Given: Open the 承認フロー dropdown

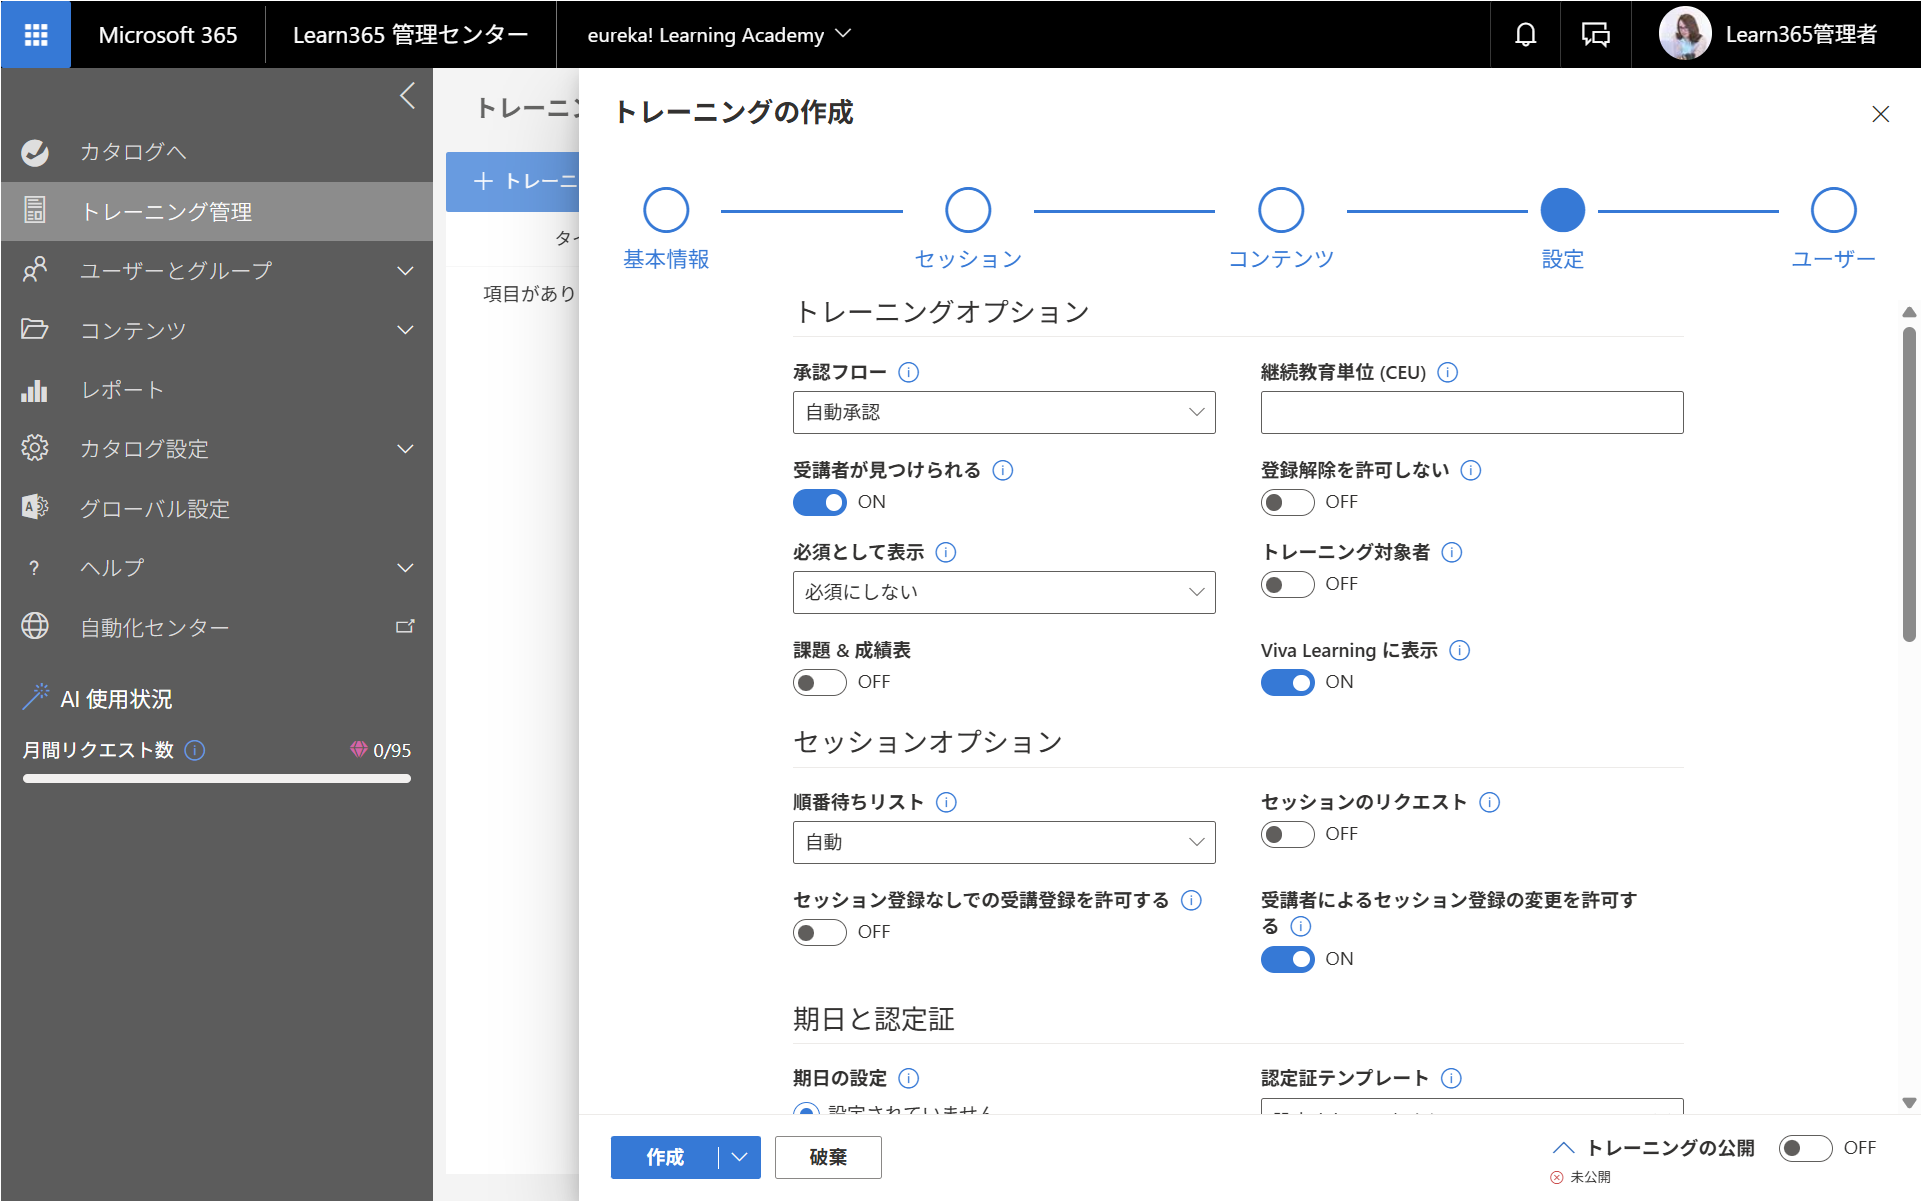Looking at the screenshot, I should click(1004, 412).
